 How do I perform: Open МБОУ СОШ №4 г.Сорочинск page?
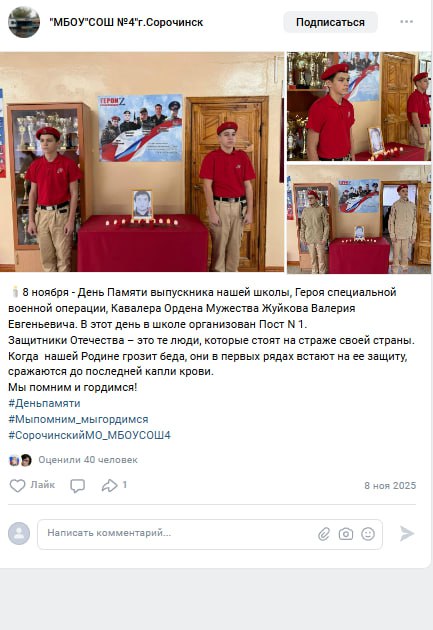(x=126, y=22)
